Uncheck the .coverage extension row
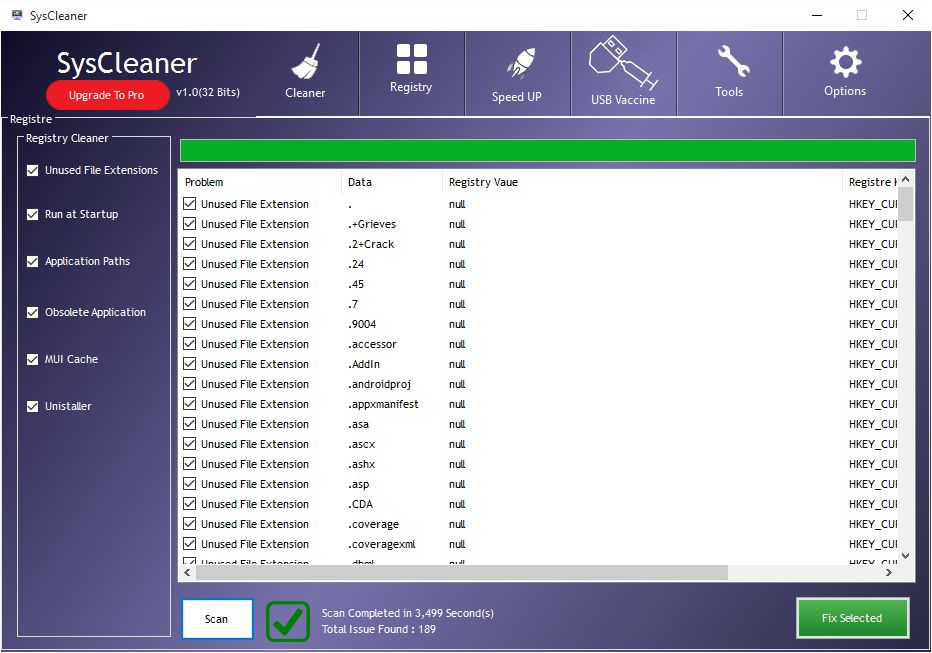This screenshot has height=653, width=932. click(x=190, y=524)
